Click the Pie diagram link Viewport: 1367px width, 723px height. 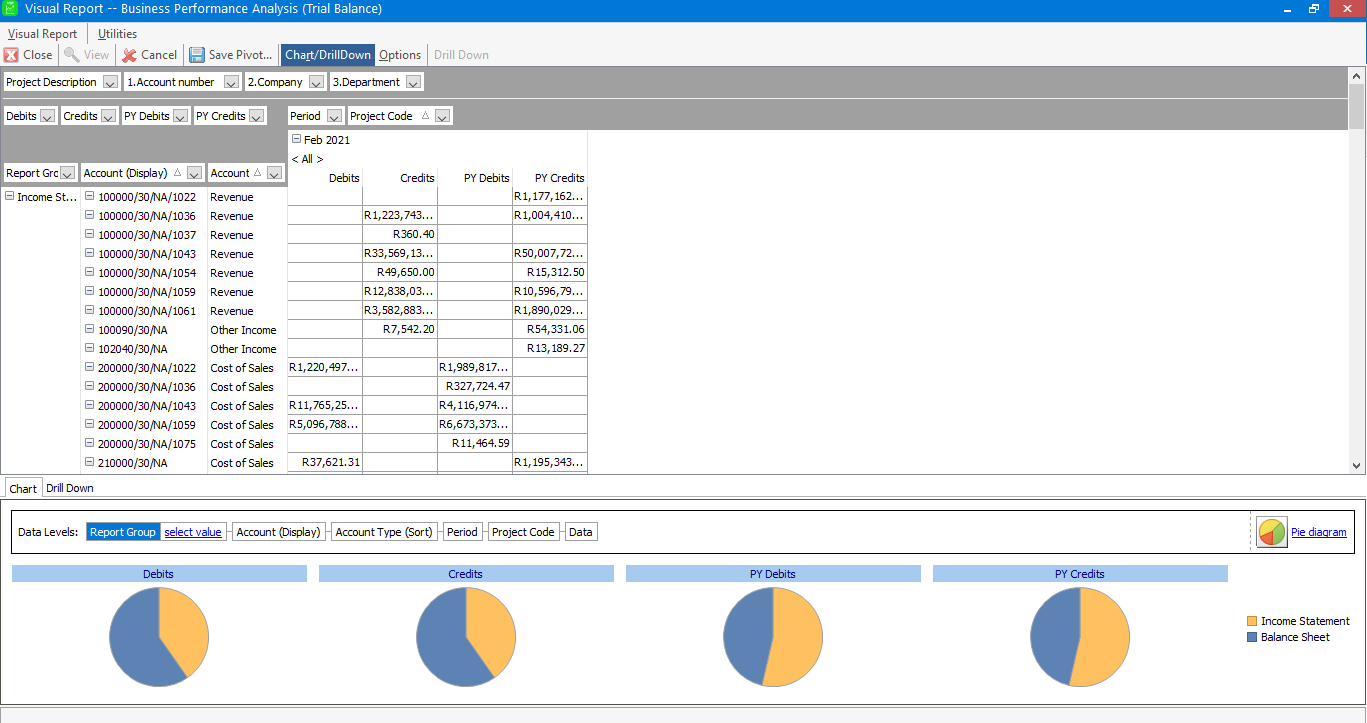click(x=1318, y=532)
